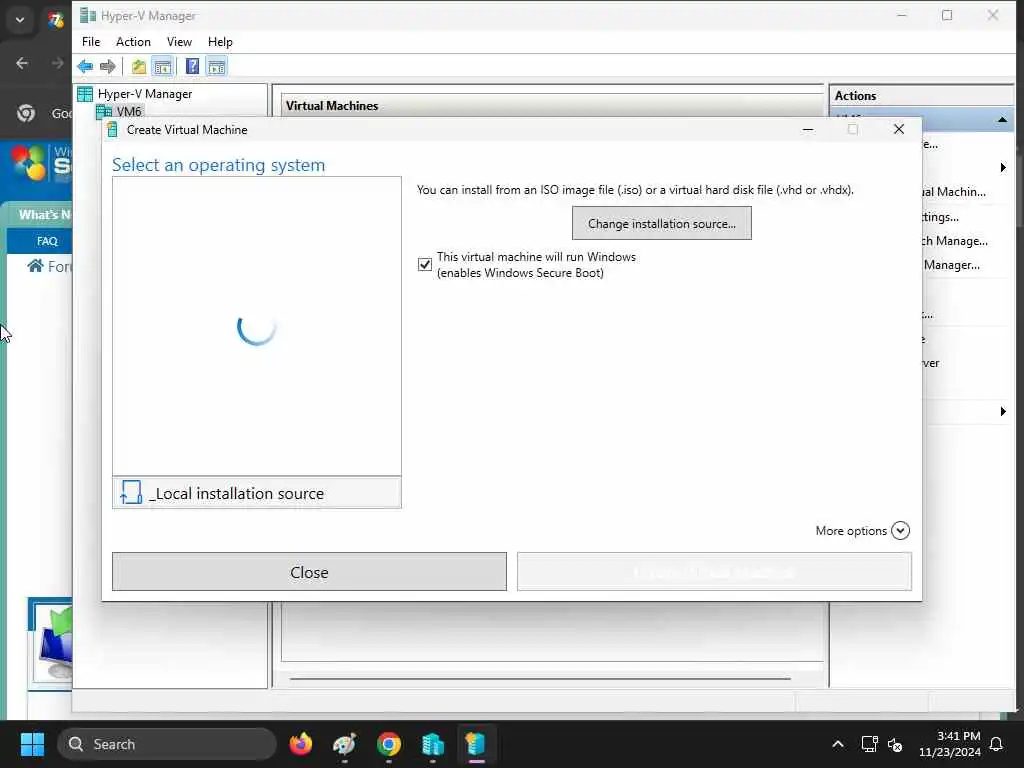Image resolution: width=1024 pixels, height=768 pixels.
Task: Expand the lower Actions submenu arrow
Action: 1002,411
